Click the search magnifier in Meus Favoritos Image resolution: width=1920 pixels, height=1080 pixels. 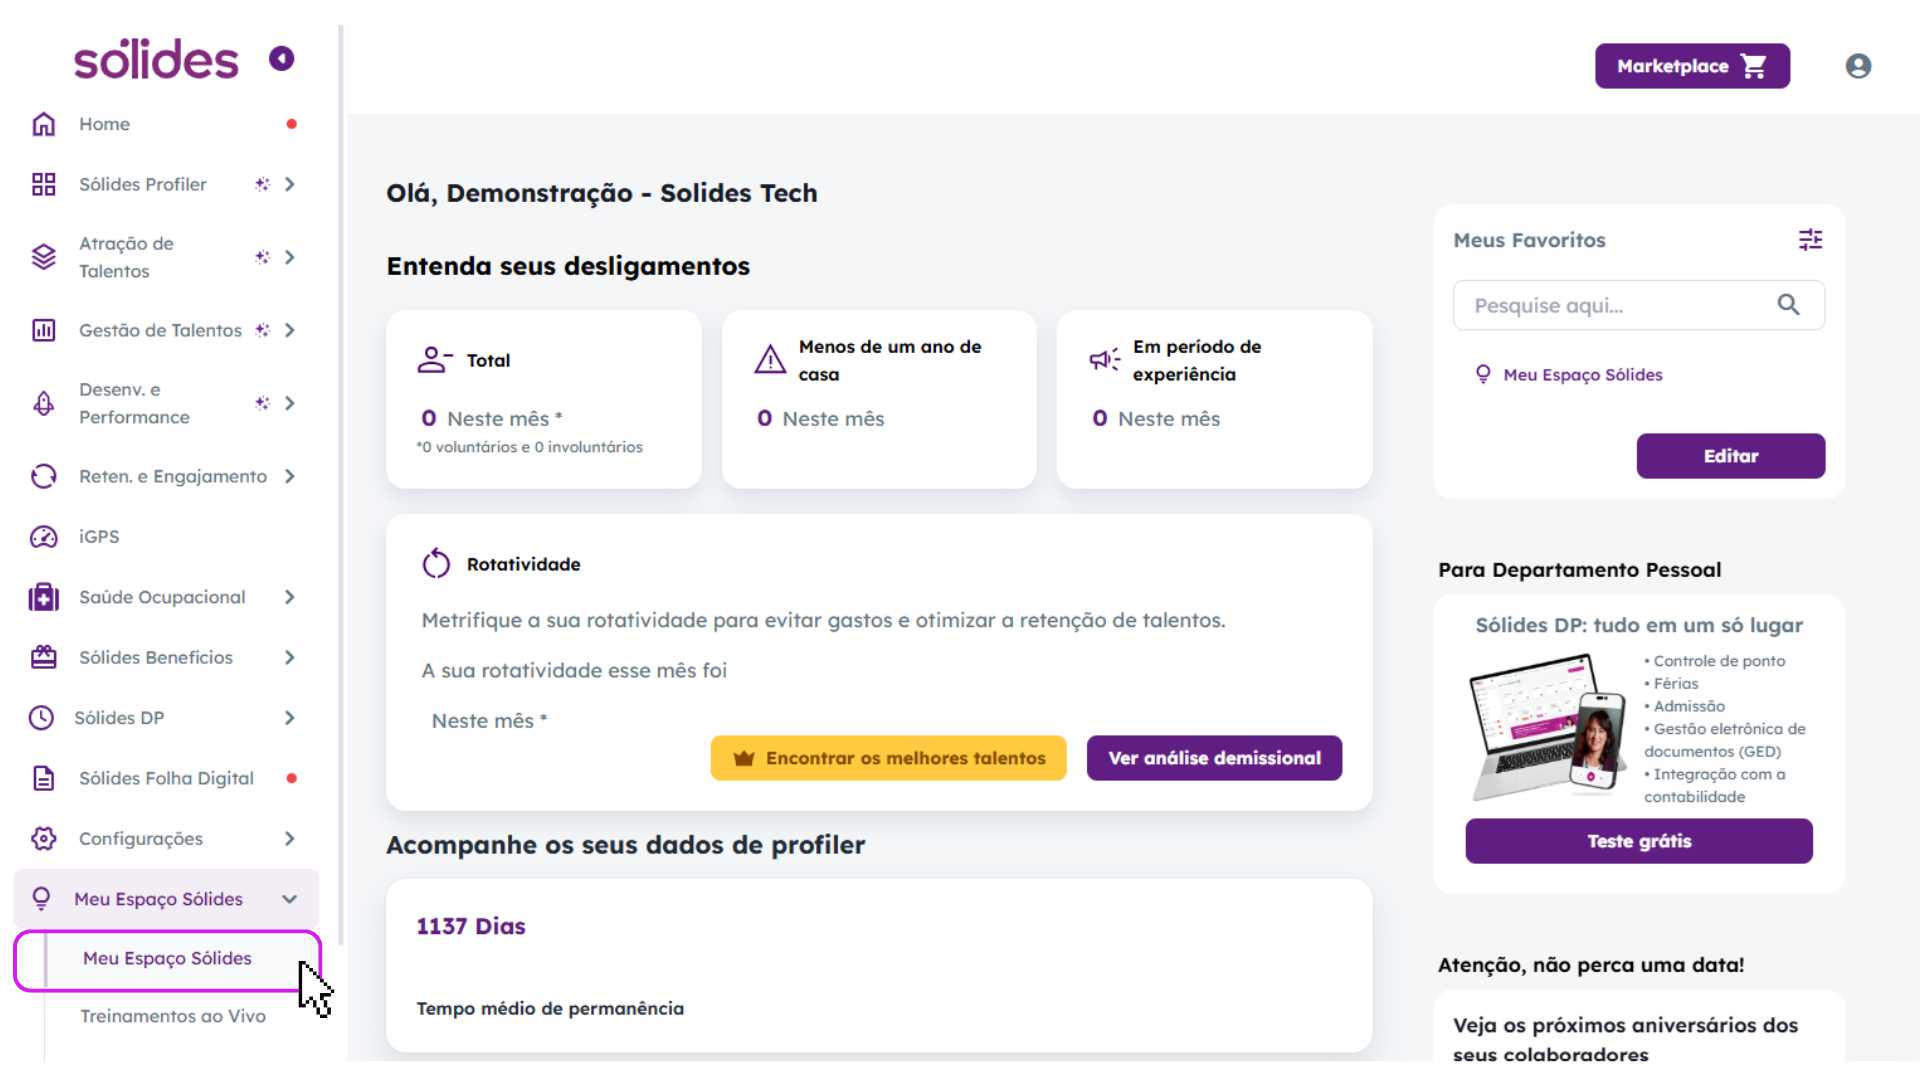[1788, 305]
